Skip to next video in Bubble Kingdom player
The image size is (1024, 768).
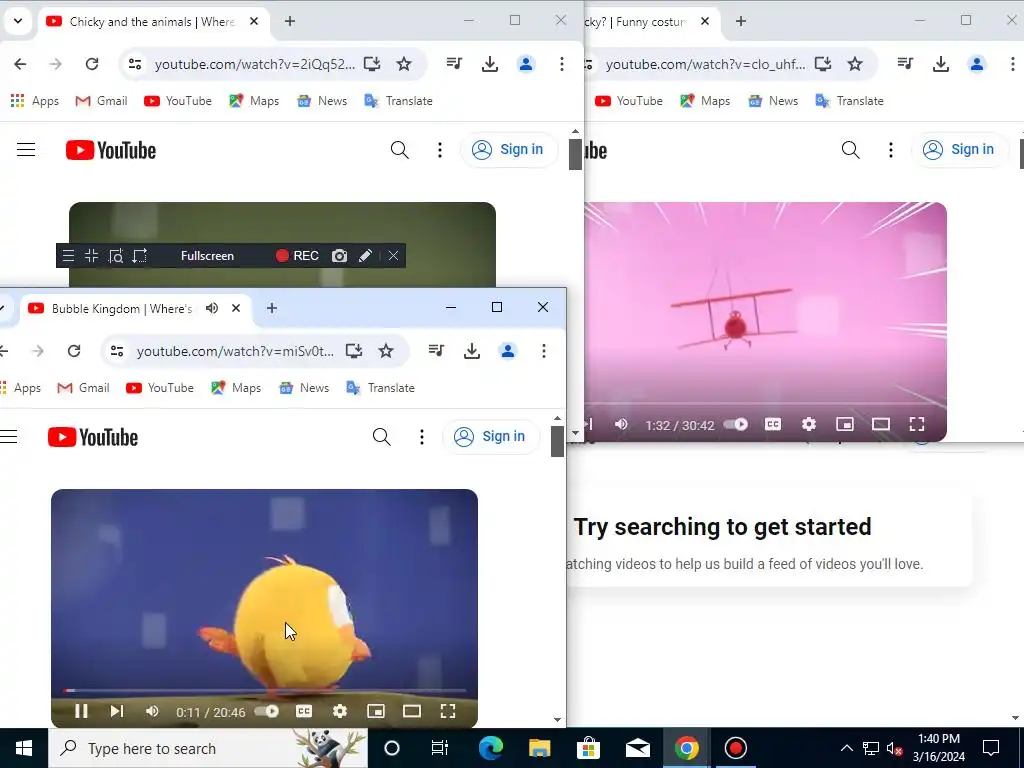(x=117, y=711)
